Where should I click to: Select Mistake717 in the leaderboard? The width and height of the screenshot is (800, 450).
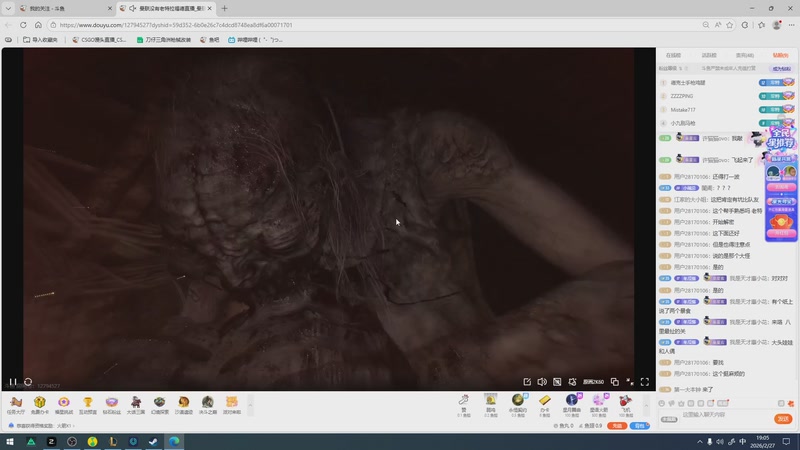[683, 110]
